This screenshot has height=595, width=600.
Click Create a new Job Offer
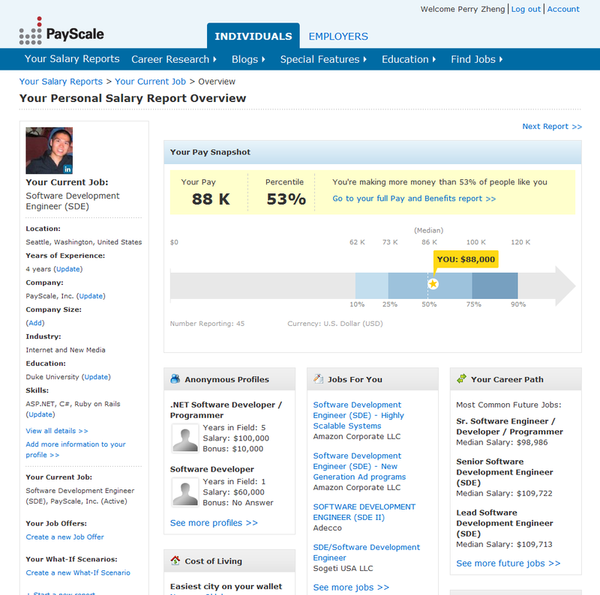coord(65,536)
